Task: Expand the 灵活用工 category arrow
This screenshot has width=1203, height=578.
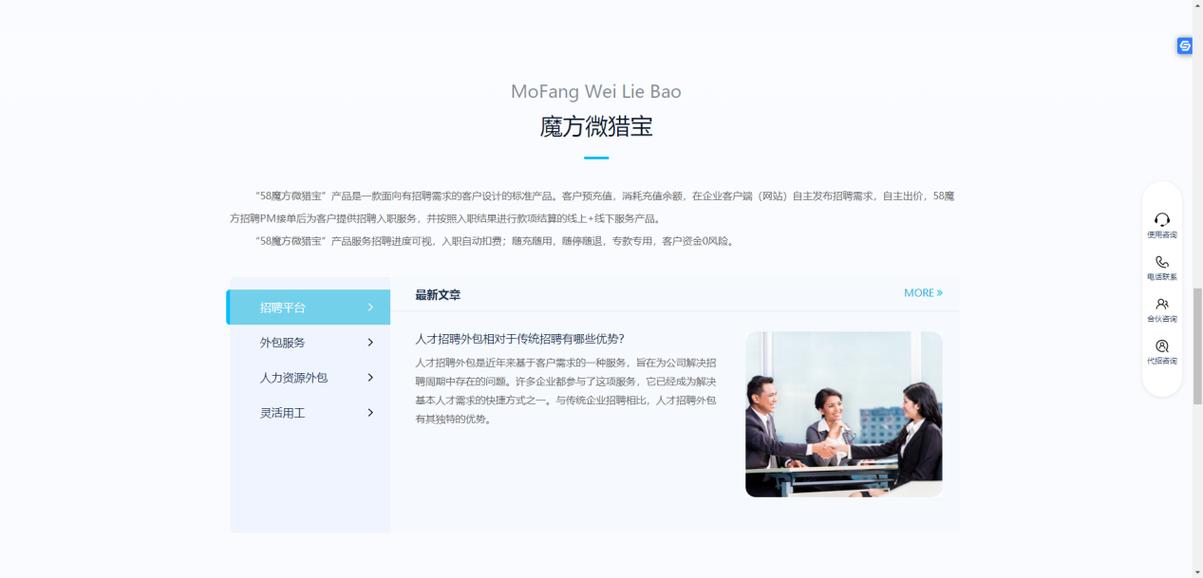Action: pyautogui.click(x=371, y=412)
